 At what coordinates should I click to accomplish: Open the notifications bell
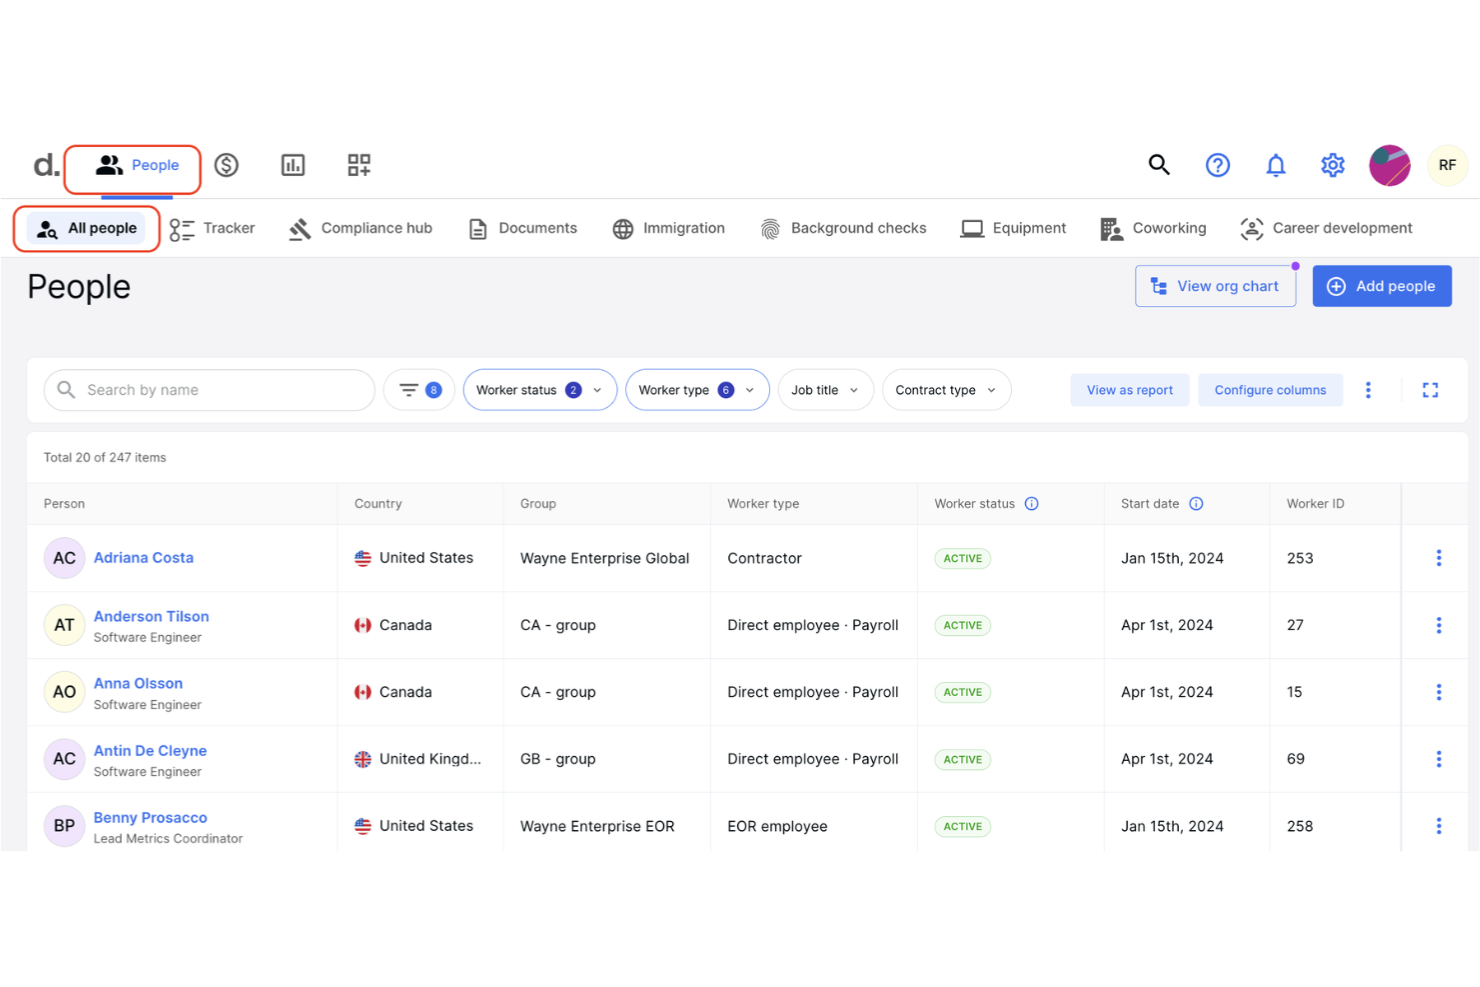click(x=1276, y=165)
